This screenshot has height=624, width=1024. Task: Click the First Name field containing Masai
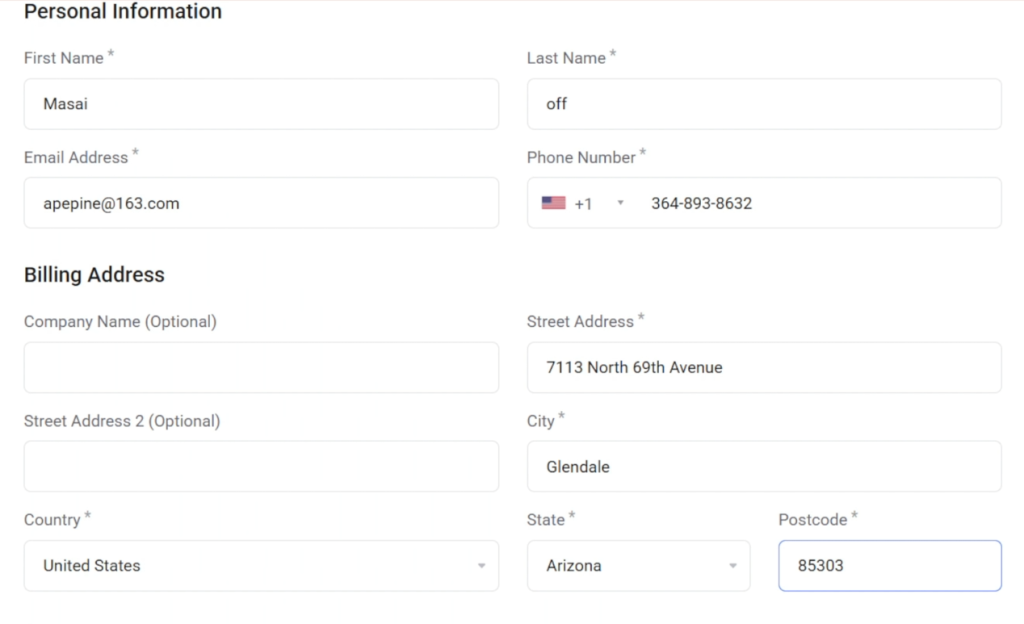[261, 104]
